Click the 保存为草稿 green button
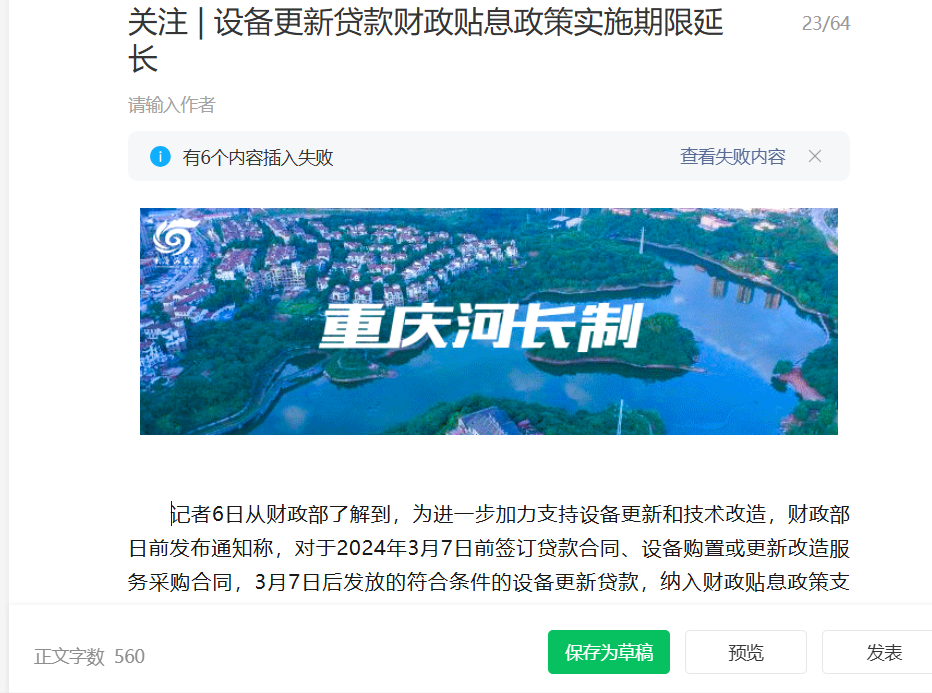This screenshot has width=932, height=693. 609,652
